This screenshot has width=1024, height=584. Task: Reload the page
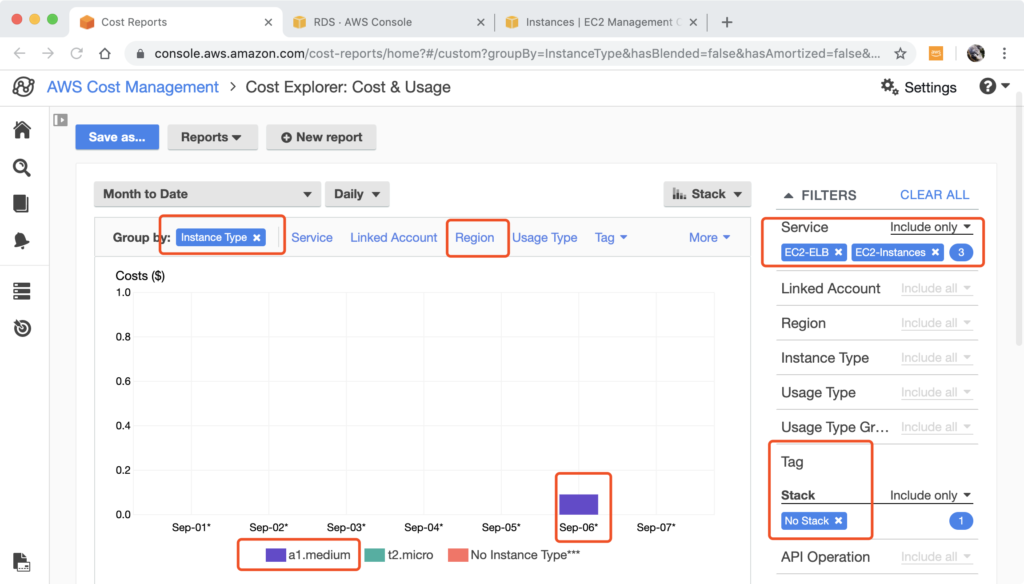coord(76,54)
